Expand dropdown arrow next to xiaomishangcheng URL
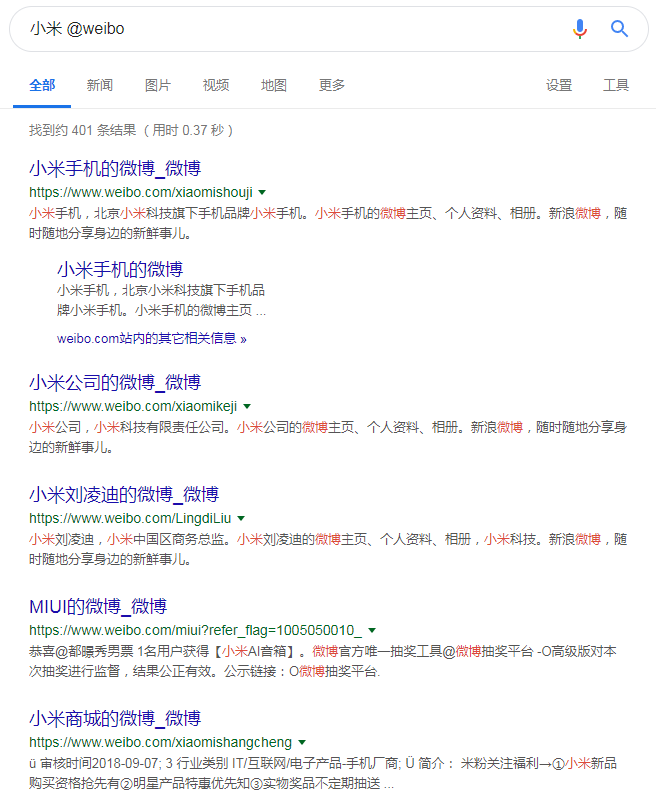 tap(302, 742)
